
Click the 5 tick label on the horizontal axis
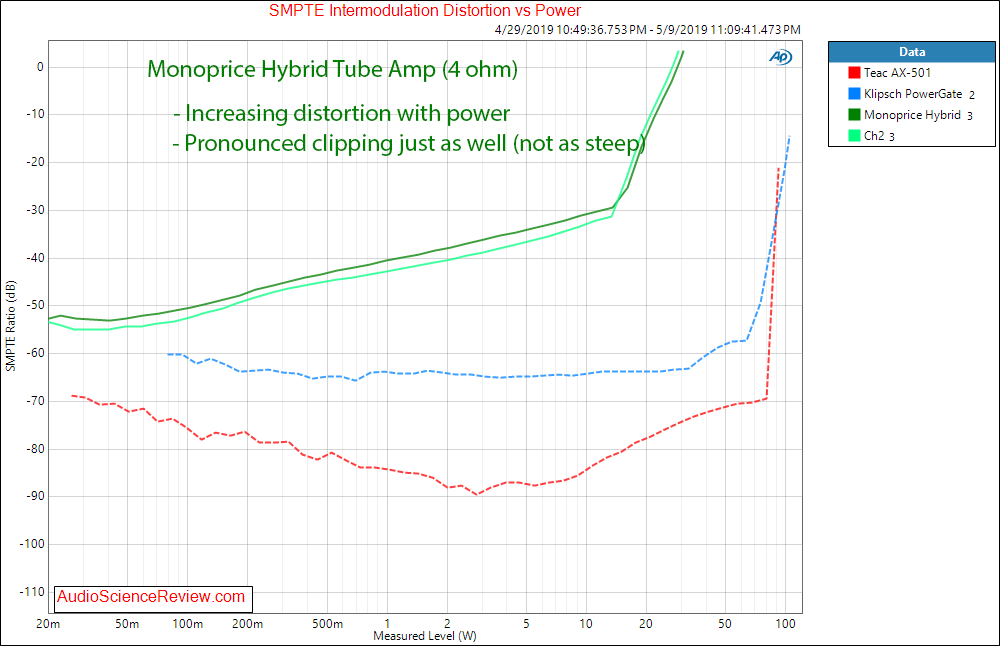526,624
